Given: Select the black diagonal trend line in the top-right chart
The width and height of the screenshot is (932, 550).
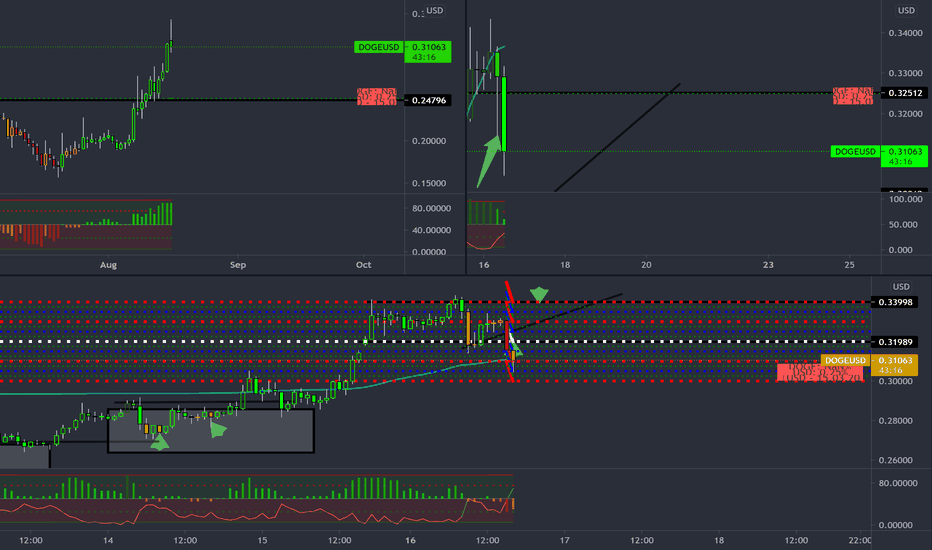Looking at the screenshot, I should tap(618, 138).
